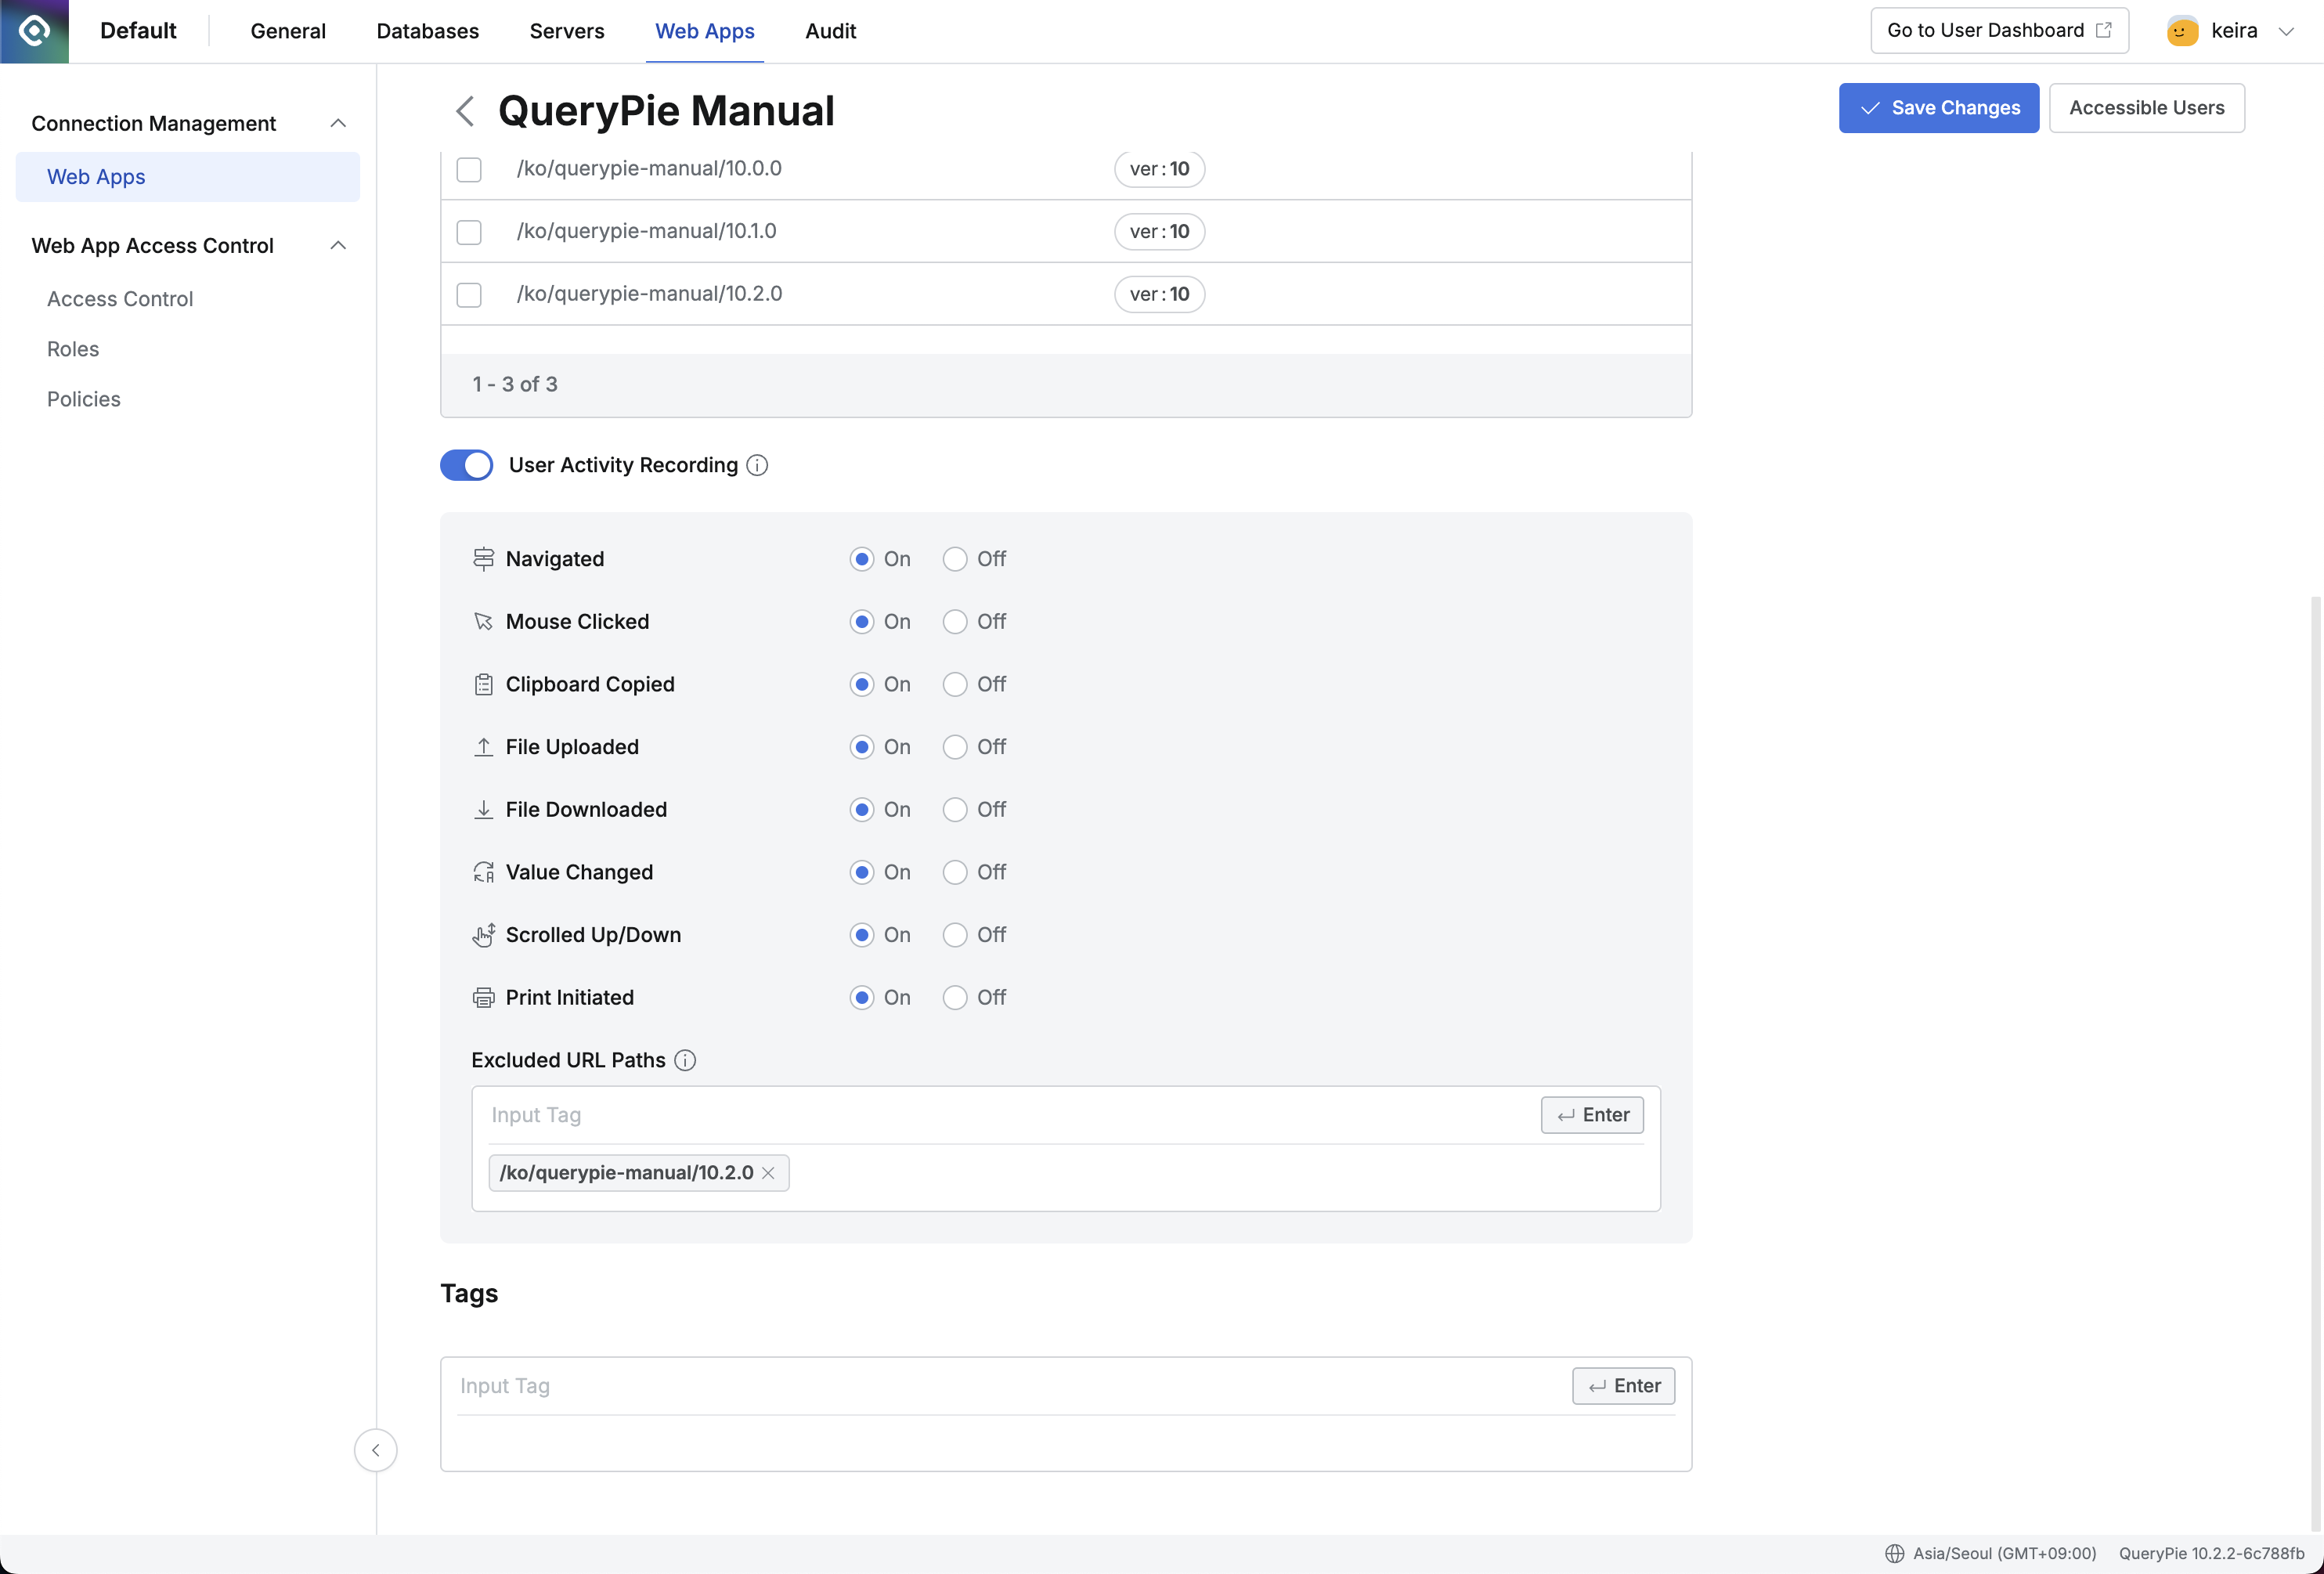The width and height of the screenshot is (2324, 1574).
Task: Click the Accessible Users button
Action: 2147,108
